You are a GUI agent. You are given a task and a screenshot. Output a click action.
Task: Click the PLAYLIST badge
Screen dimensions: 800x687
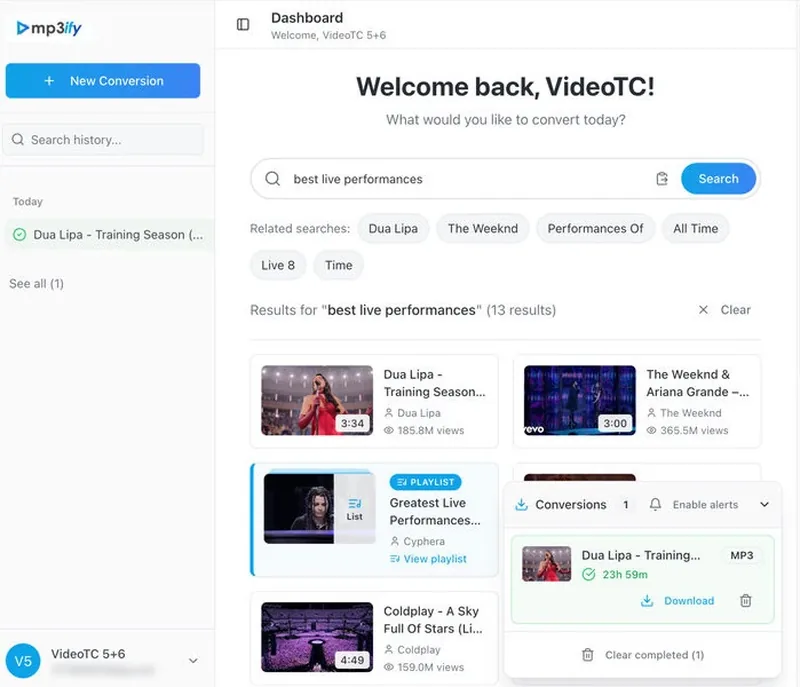click(x=426, y=482)
